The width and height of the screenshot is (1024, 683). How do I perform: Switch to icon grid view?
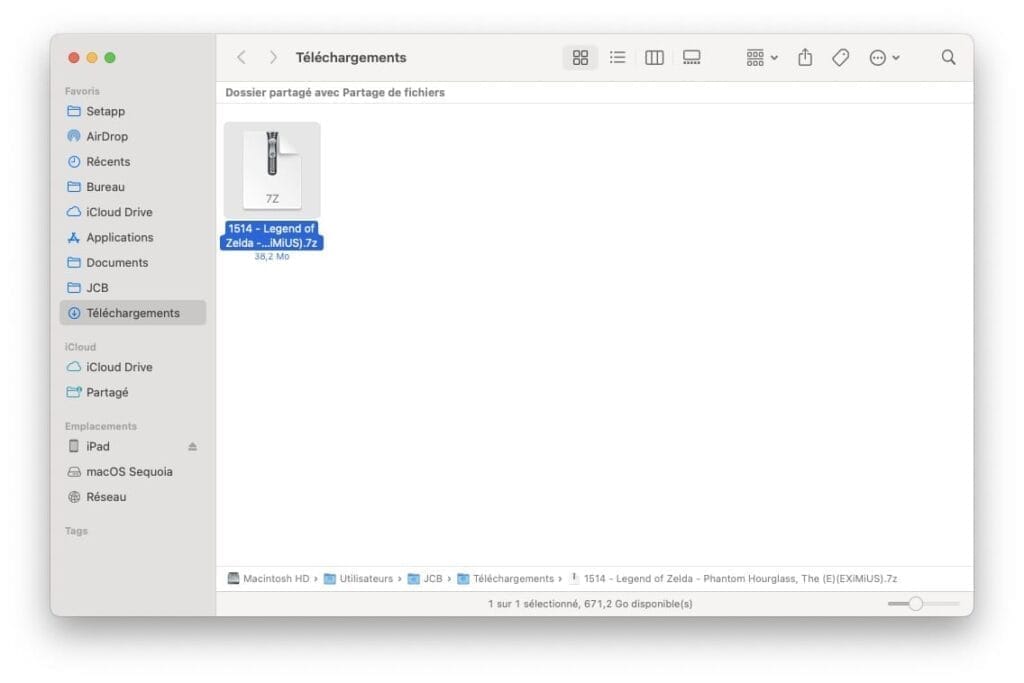pyautogui.click(x=580, y=58)
